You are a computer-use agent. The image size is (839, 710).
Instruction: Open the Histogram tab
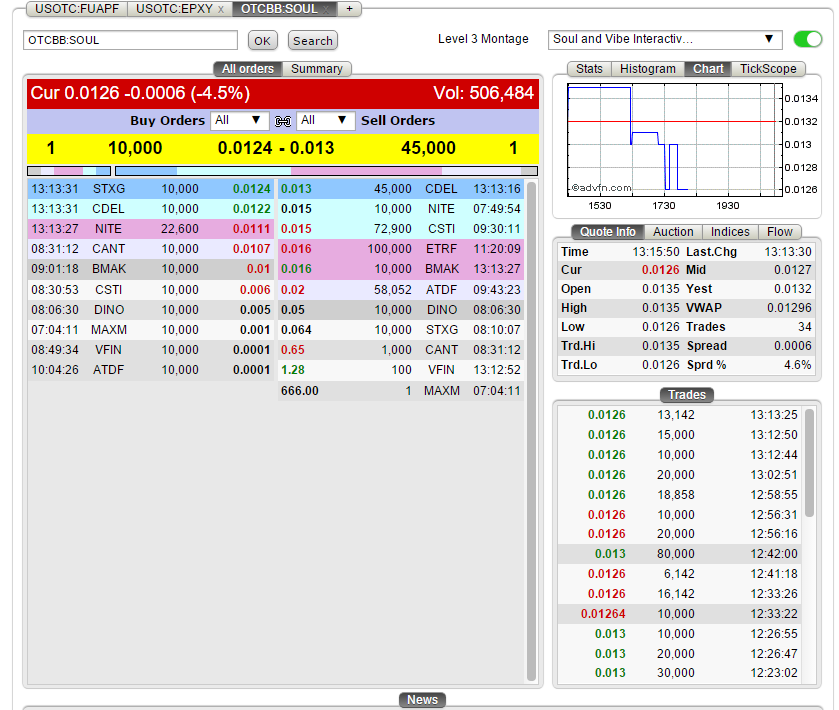coord(647,69)
